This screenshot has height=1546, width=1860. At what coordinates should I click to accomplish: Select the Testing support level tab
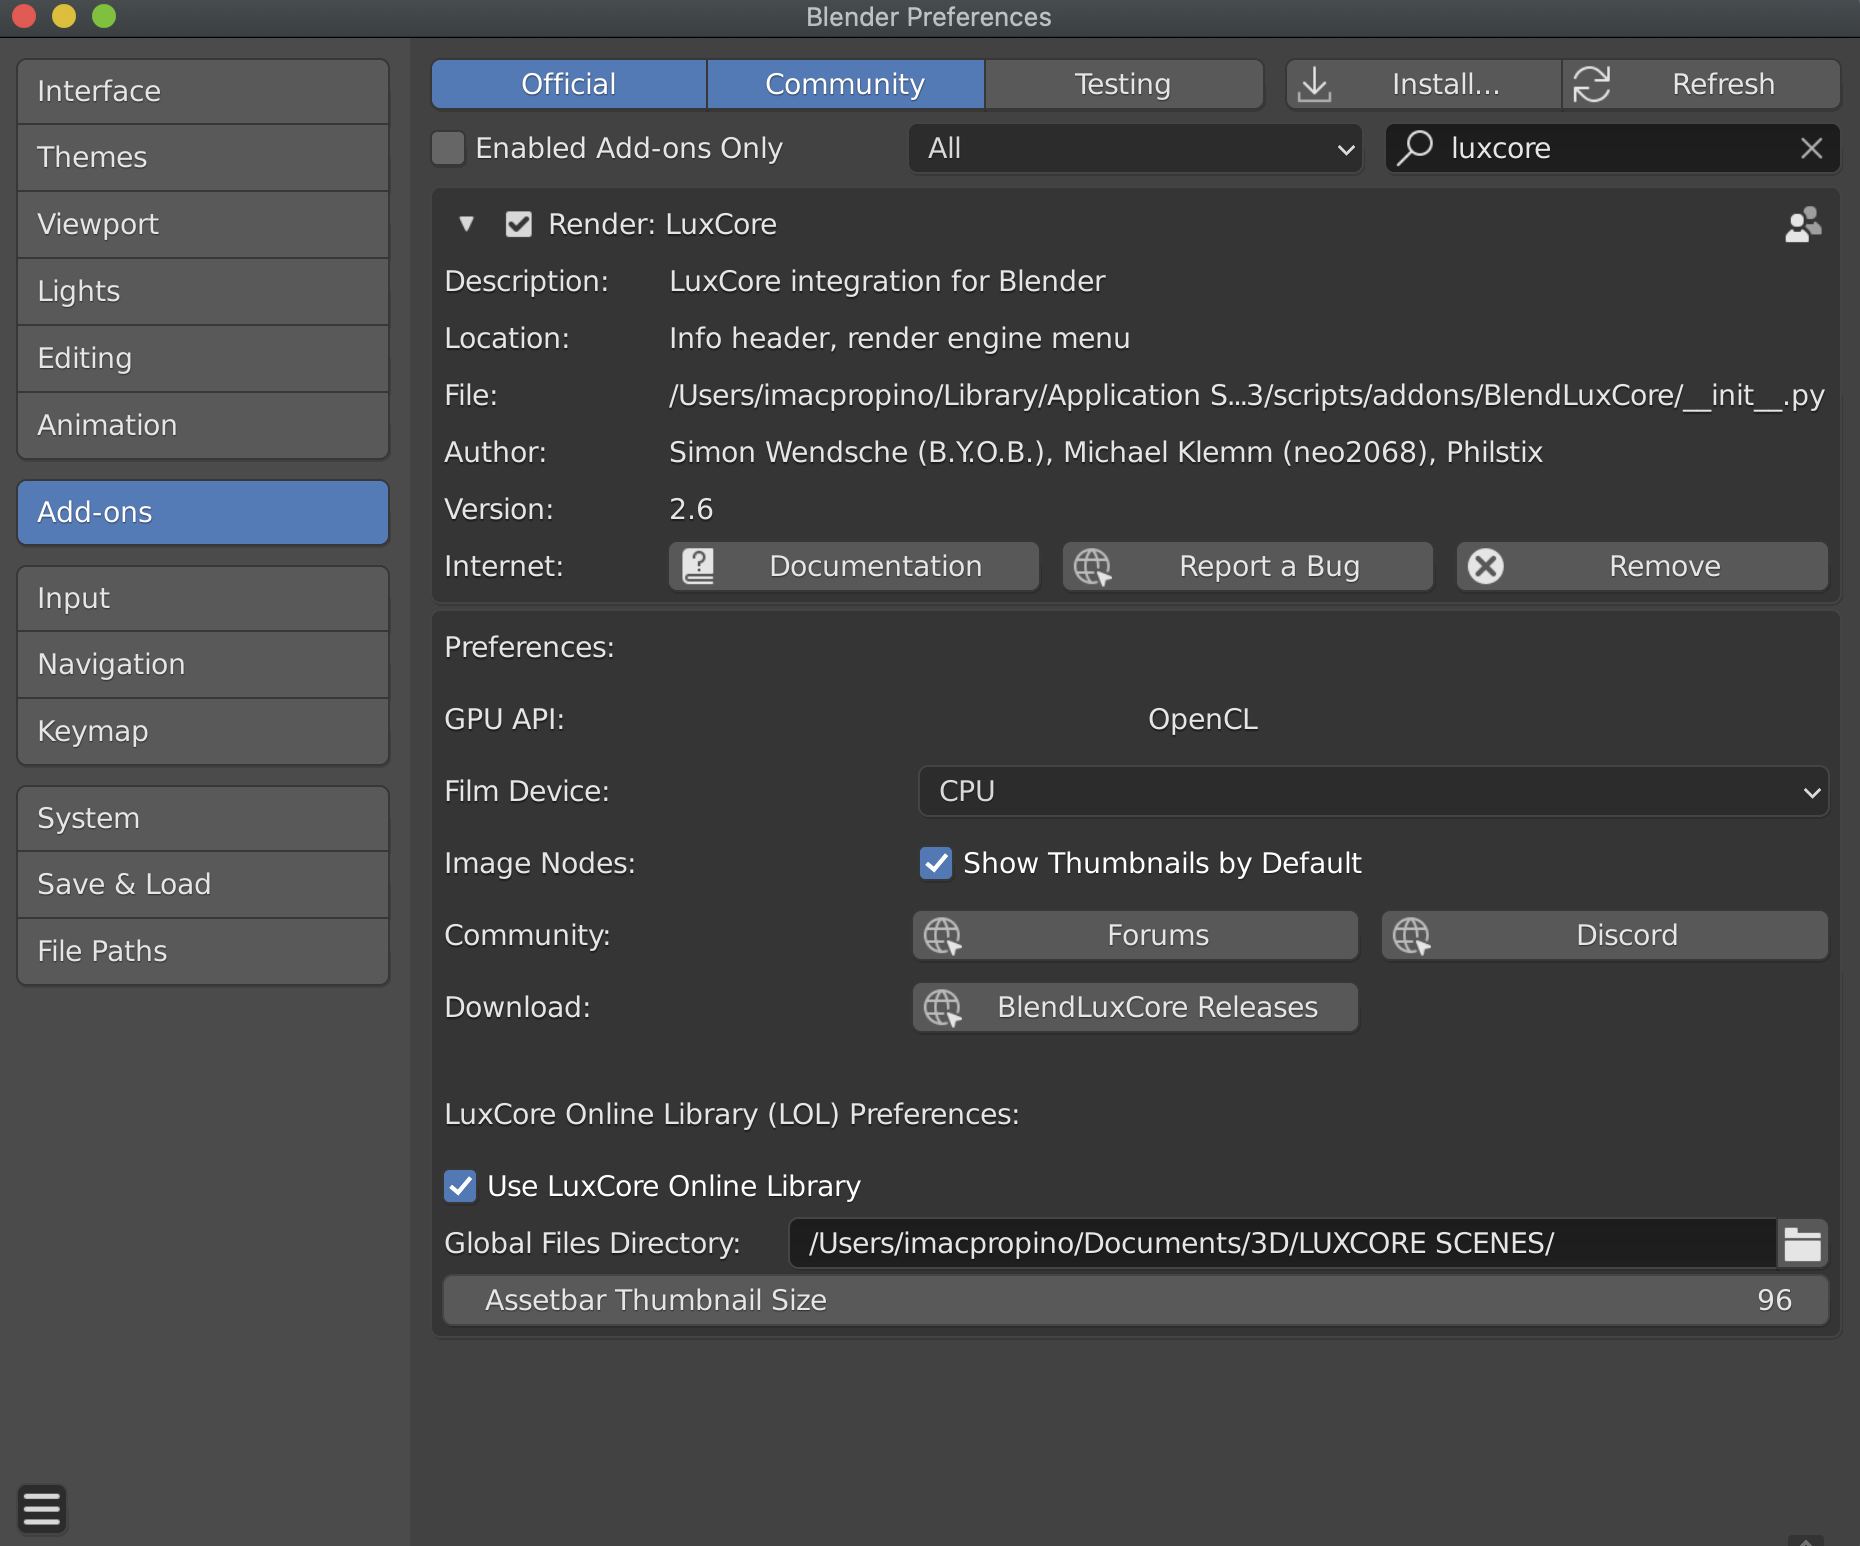tap(1123, 85)
